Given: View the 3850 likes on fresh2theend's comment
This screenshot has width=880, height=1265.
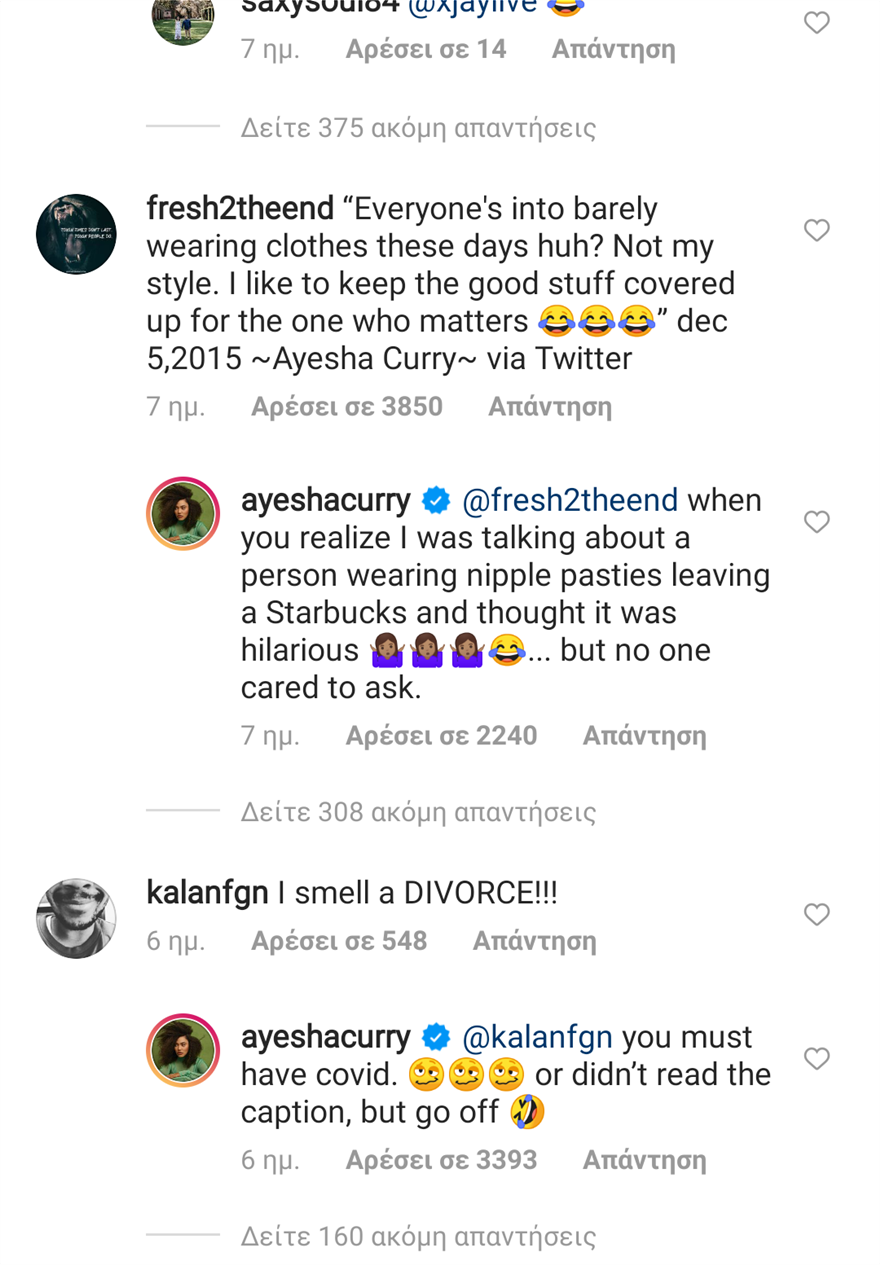Looking at the screenshot, I should click(x=346, y=407).
